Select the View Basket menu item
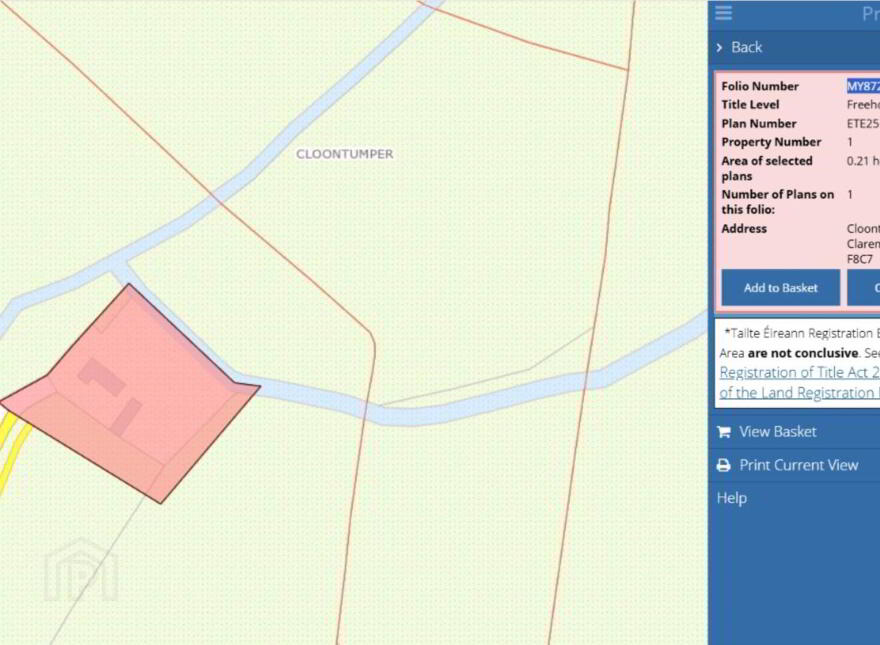This screenshot has height=645, width=880. pos(777,432)
